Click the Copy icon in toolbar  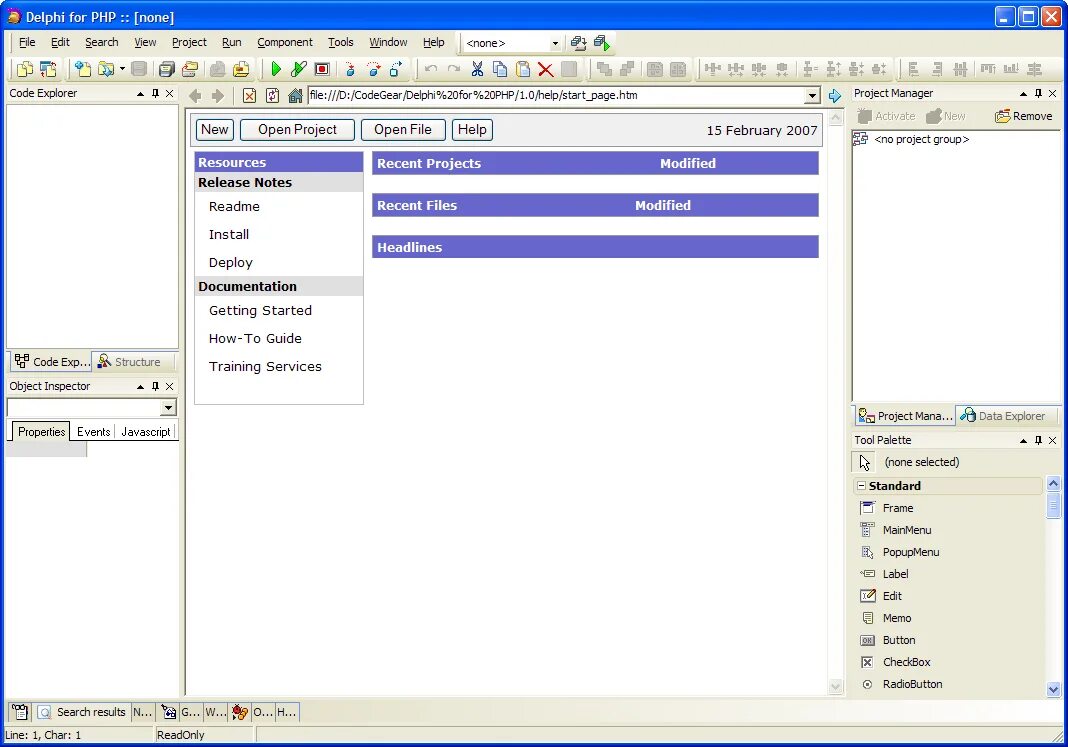pyautogui.click(x=500, y=69)
